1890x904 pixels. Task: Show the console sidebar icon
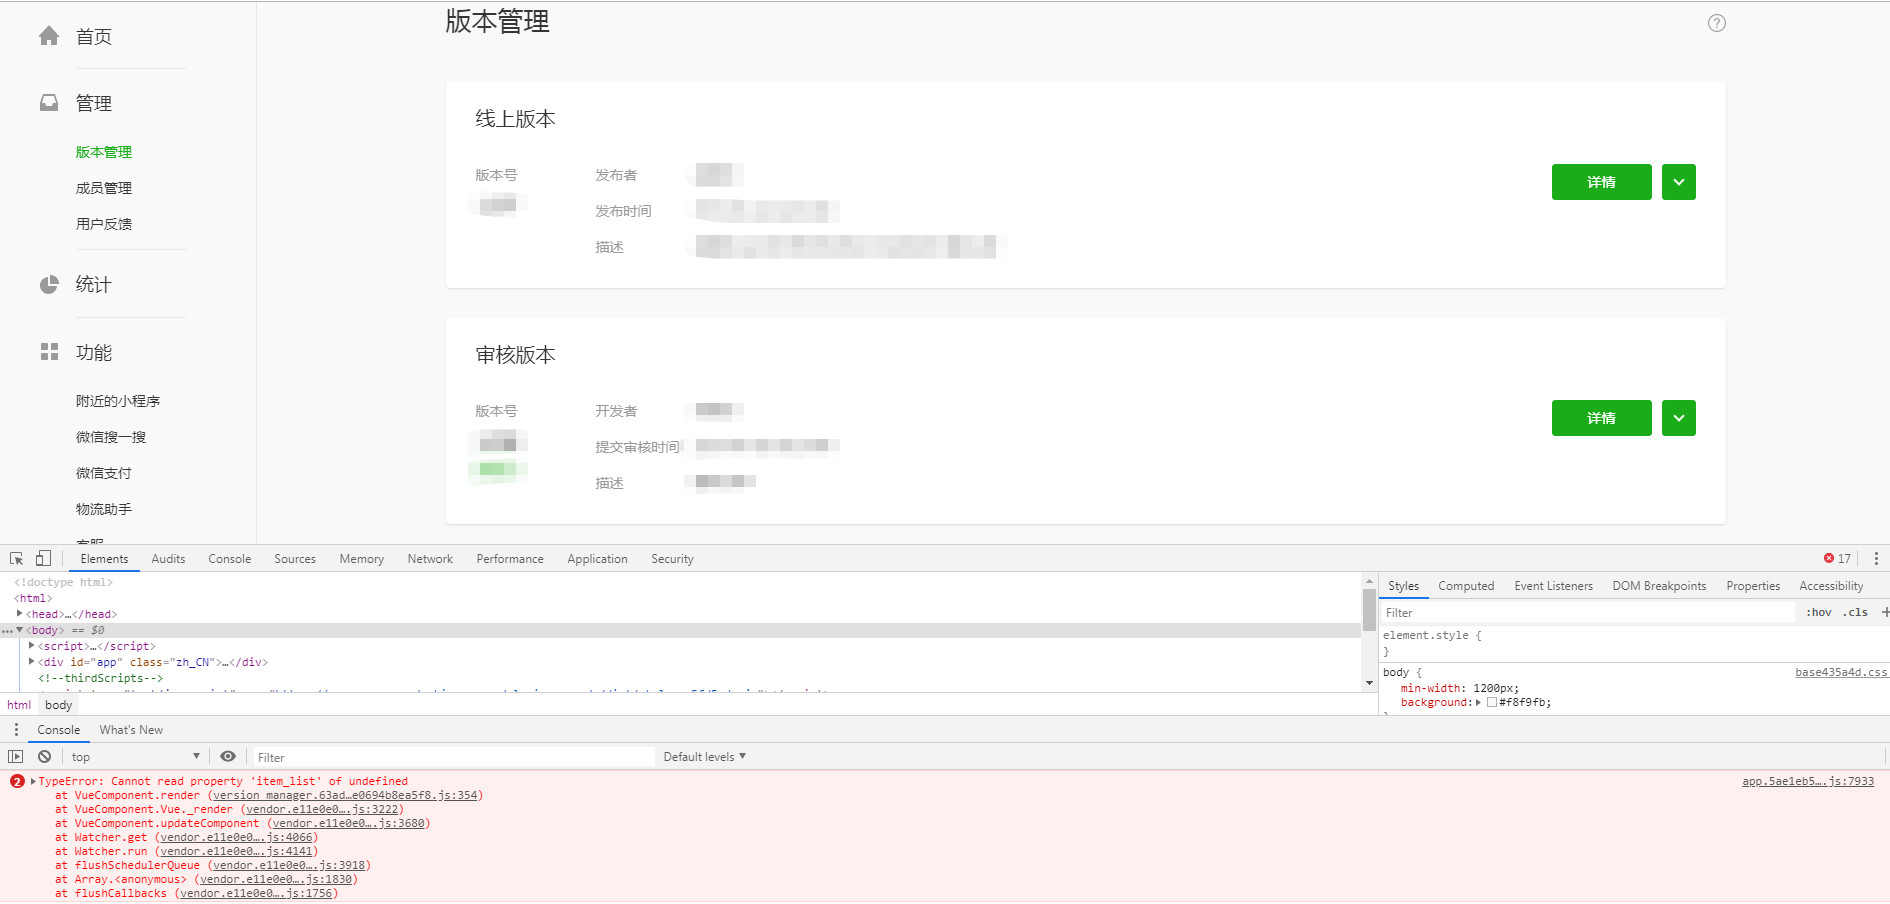click(15, 757)
